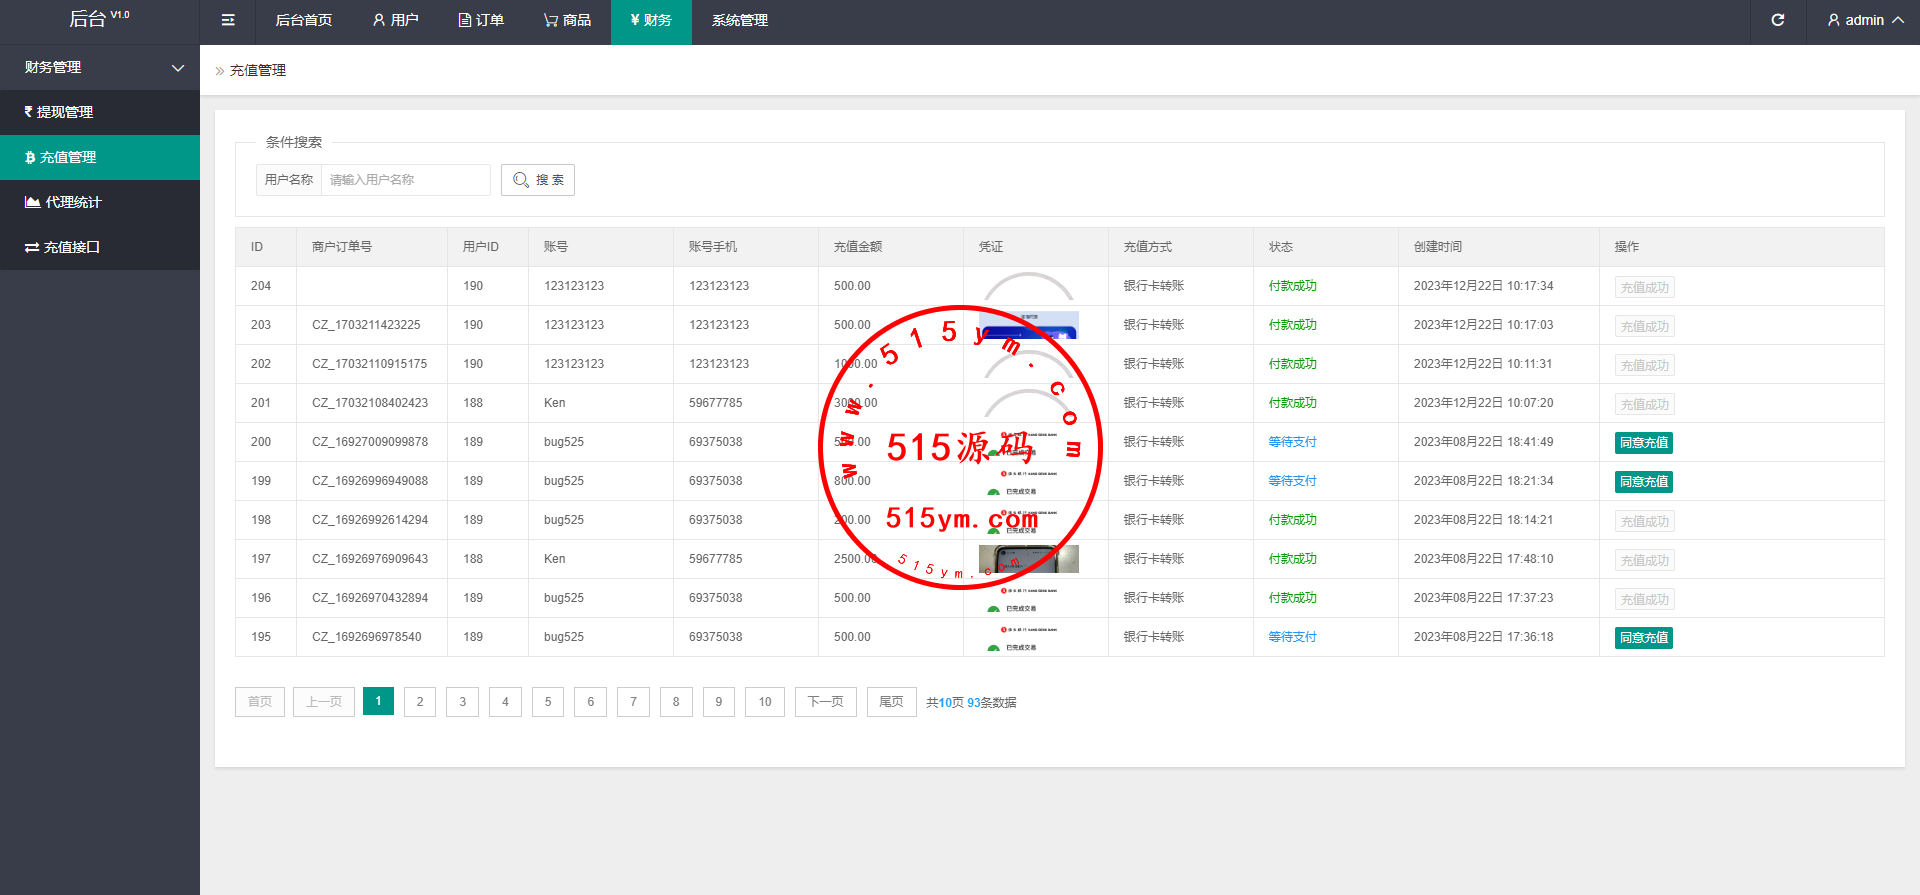This screenshot has height=895, width=1920.
Task: Open the 用户 menu with person icon
Action: click(395, 20)
